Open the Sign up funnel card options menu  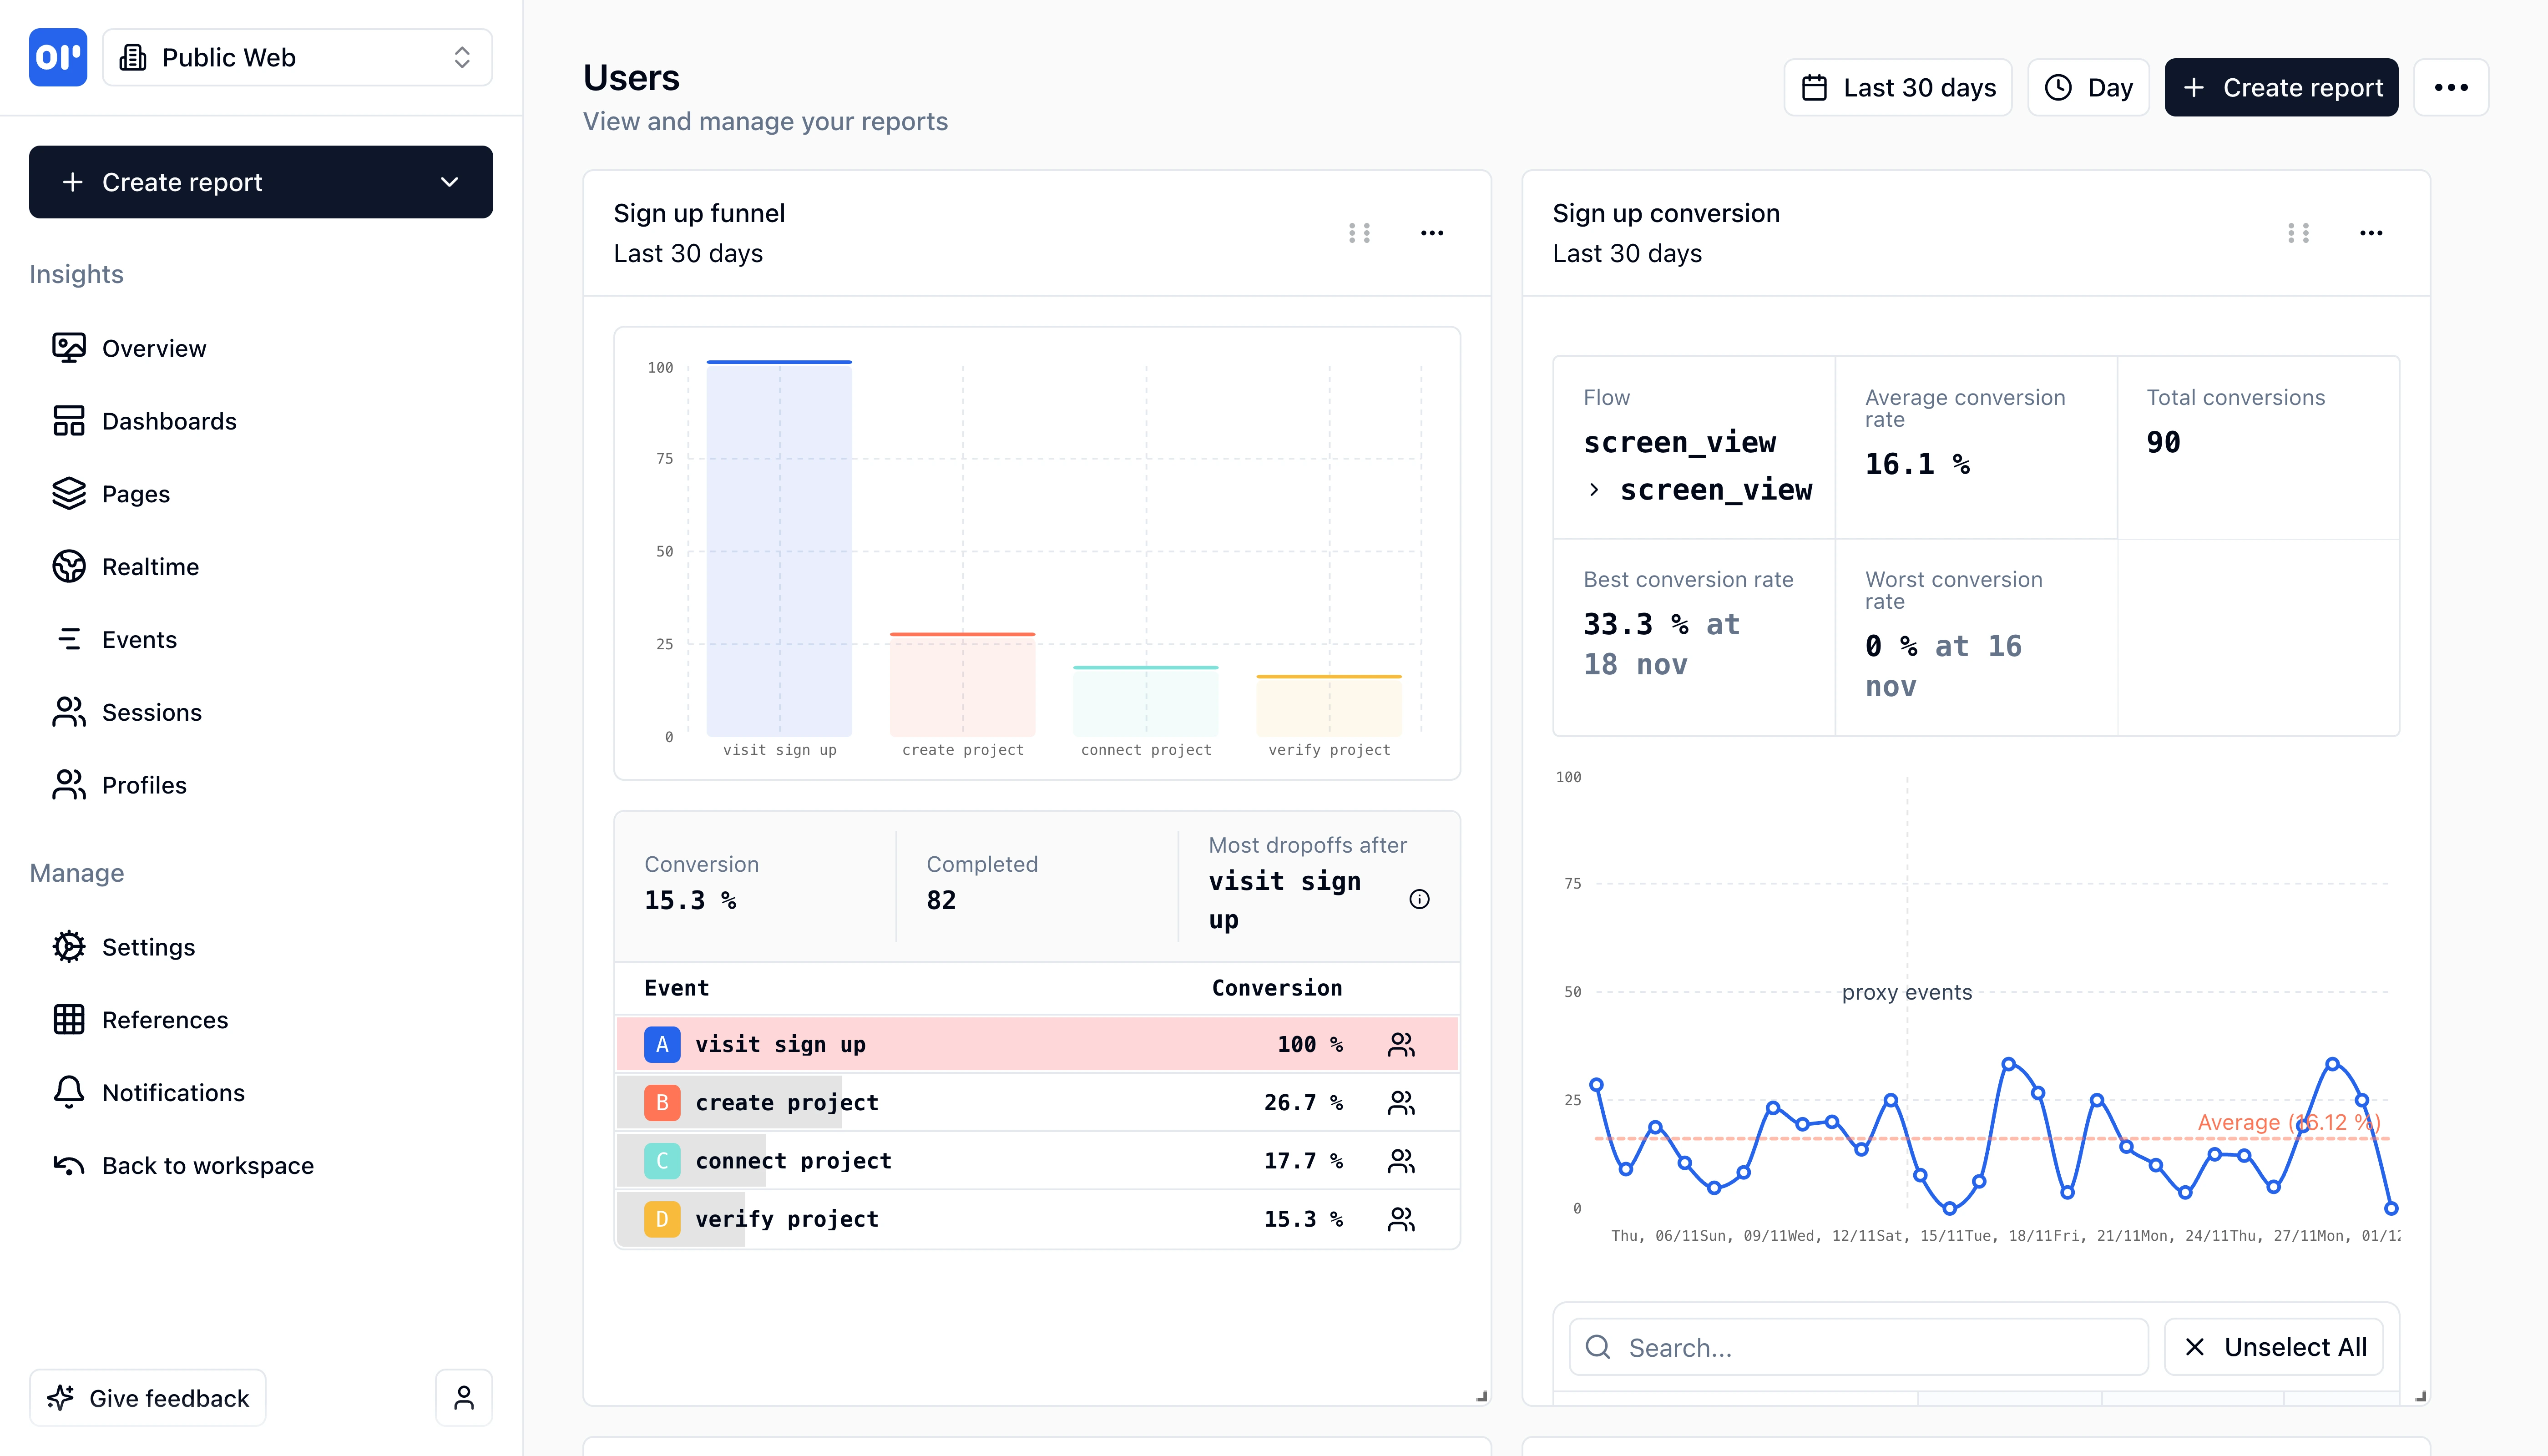click(x=1433, y=233)
